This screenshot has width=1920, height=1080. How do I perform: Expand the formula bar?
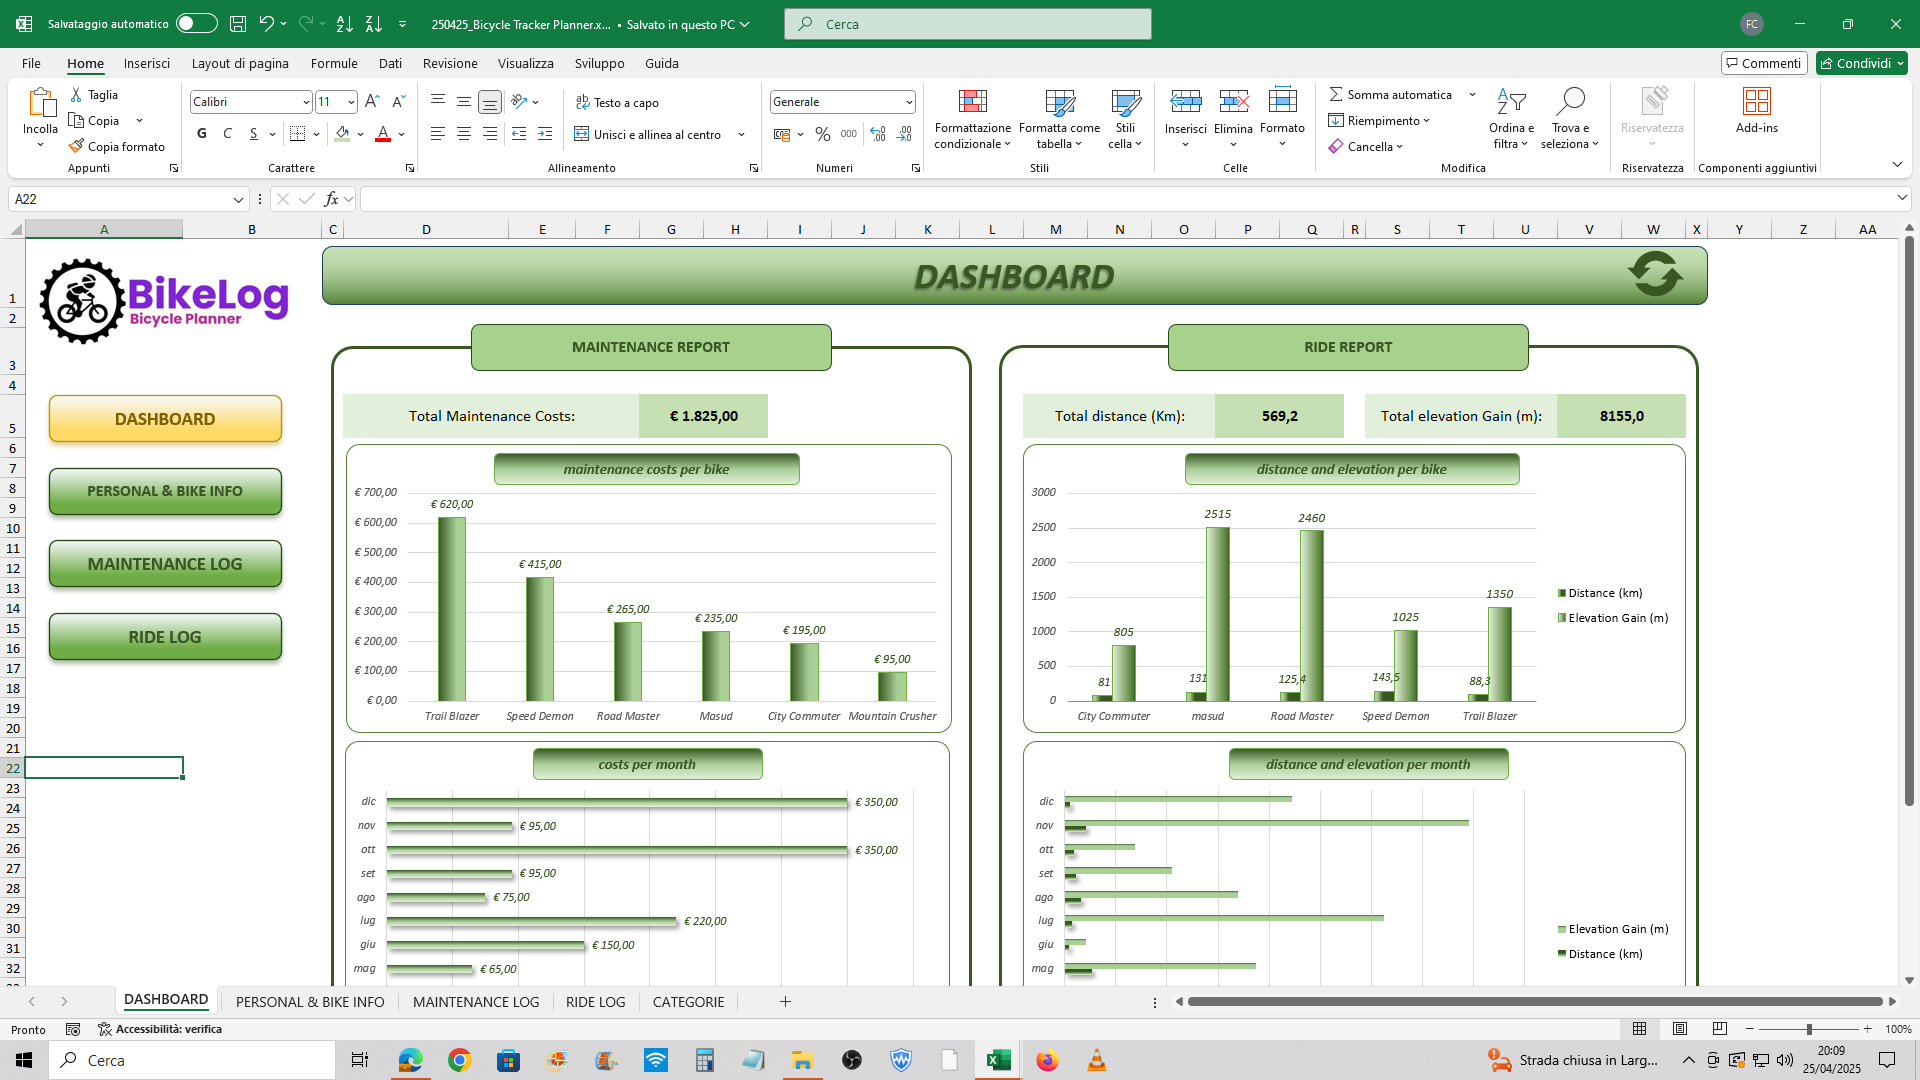(x=1902, y=198)
